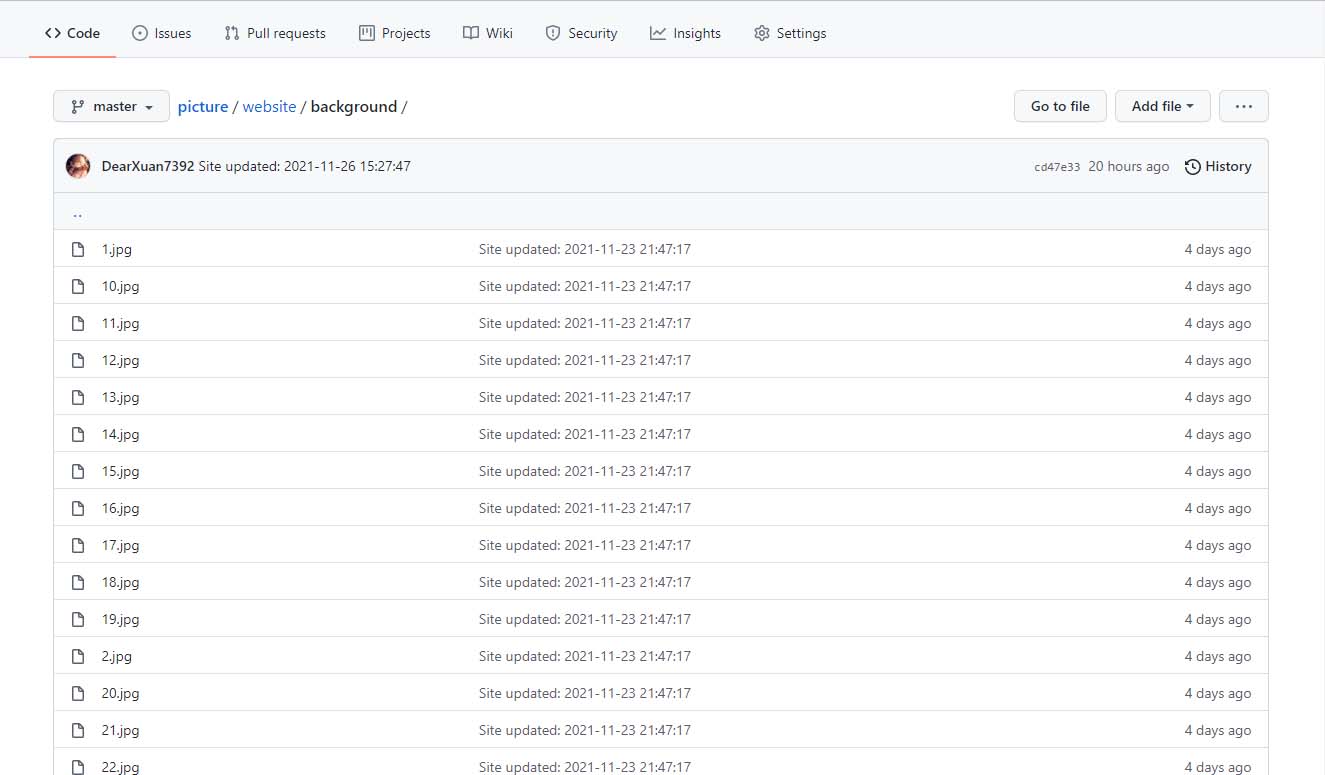Click the Security shield icon
Viewport: 1325px width, 775px height.
tap(553, 33)
